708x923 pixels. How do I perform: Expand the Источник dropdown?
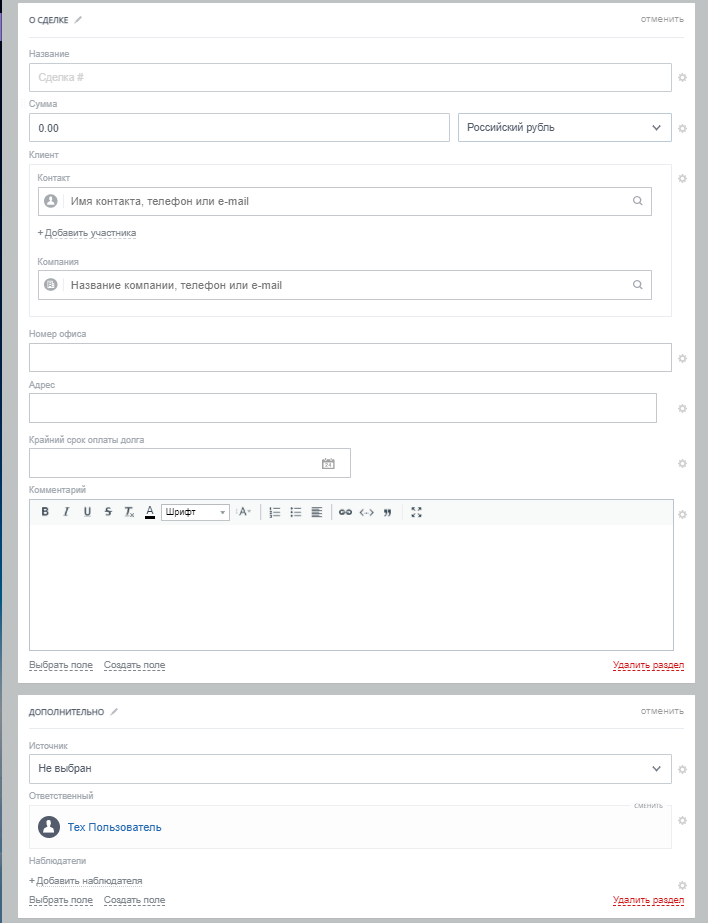click(x=350, y=769)
